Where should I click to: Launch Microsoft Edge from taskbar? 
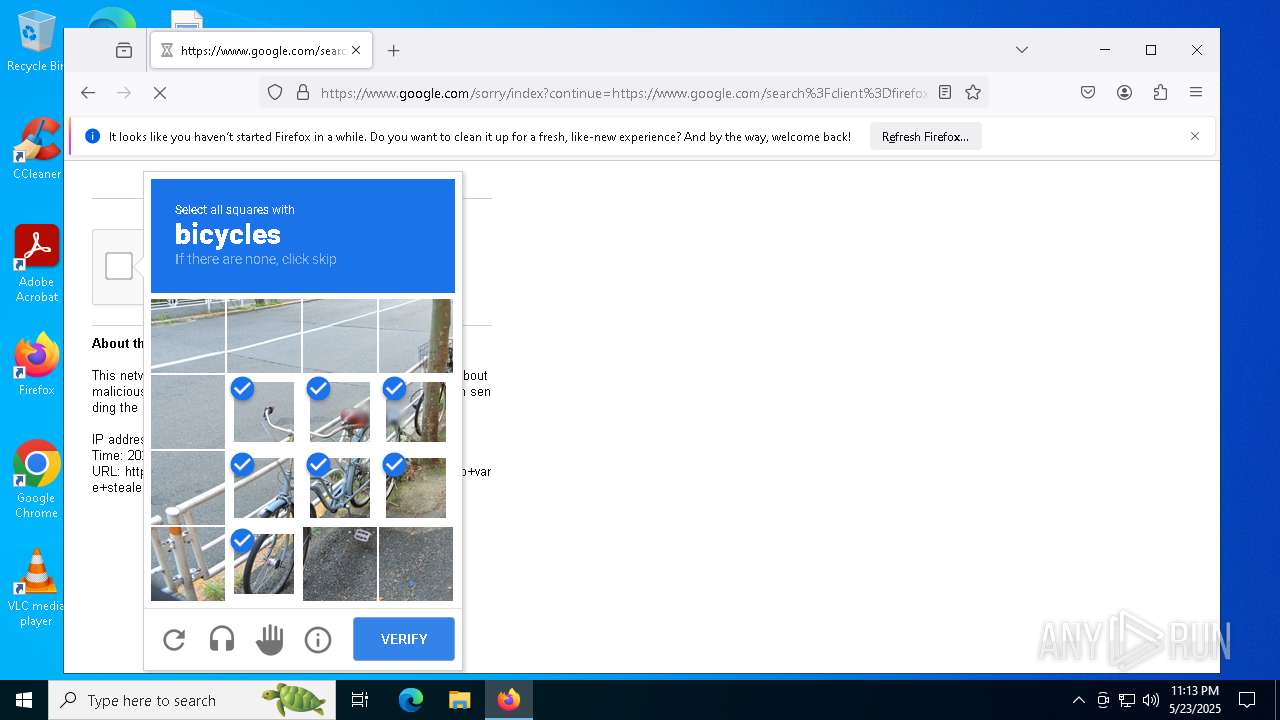coord(411,700)
